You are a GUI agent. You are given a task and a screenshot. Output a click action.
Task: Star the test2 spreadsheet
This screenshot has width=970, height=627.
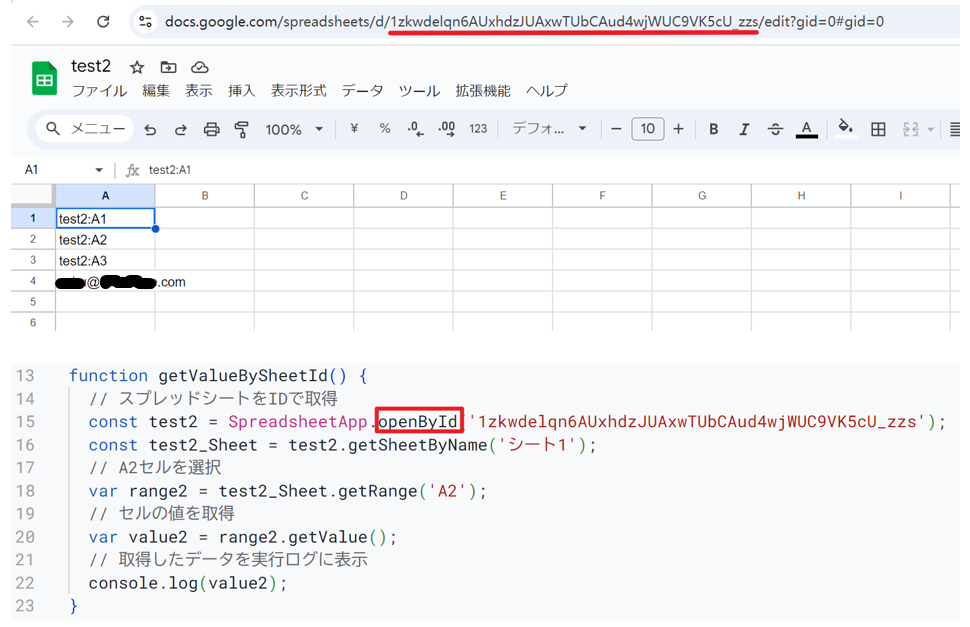(137, 67)
